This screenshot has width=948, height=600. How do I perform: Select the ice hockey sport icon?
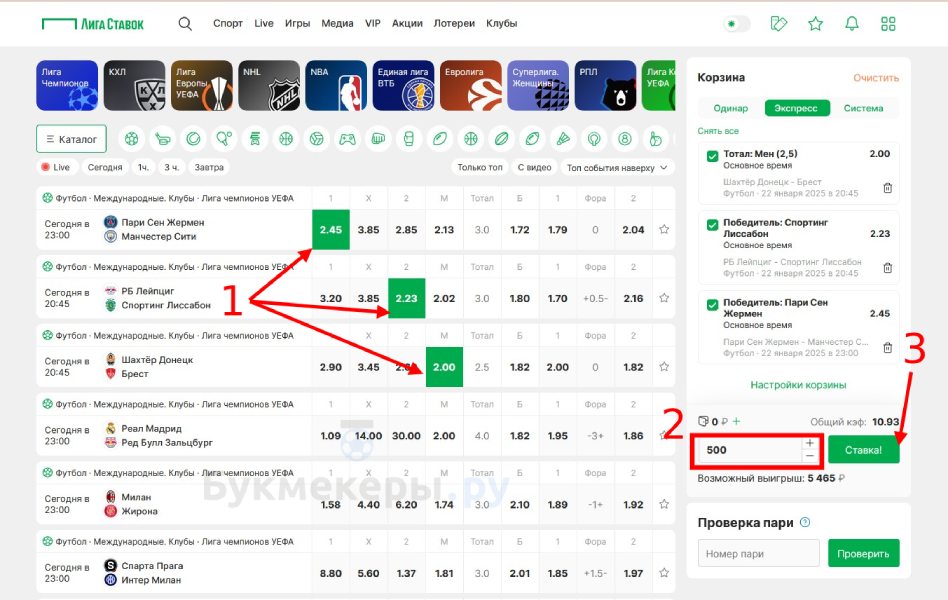[x=162, y=139]
